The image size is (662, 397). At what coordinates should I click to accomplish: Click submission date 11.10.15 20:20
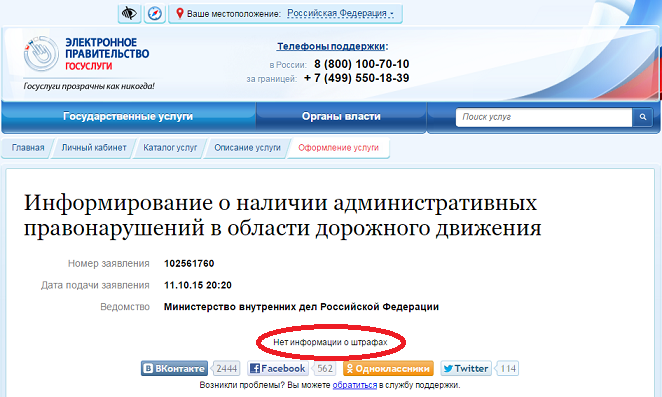(198, 285)
